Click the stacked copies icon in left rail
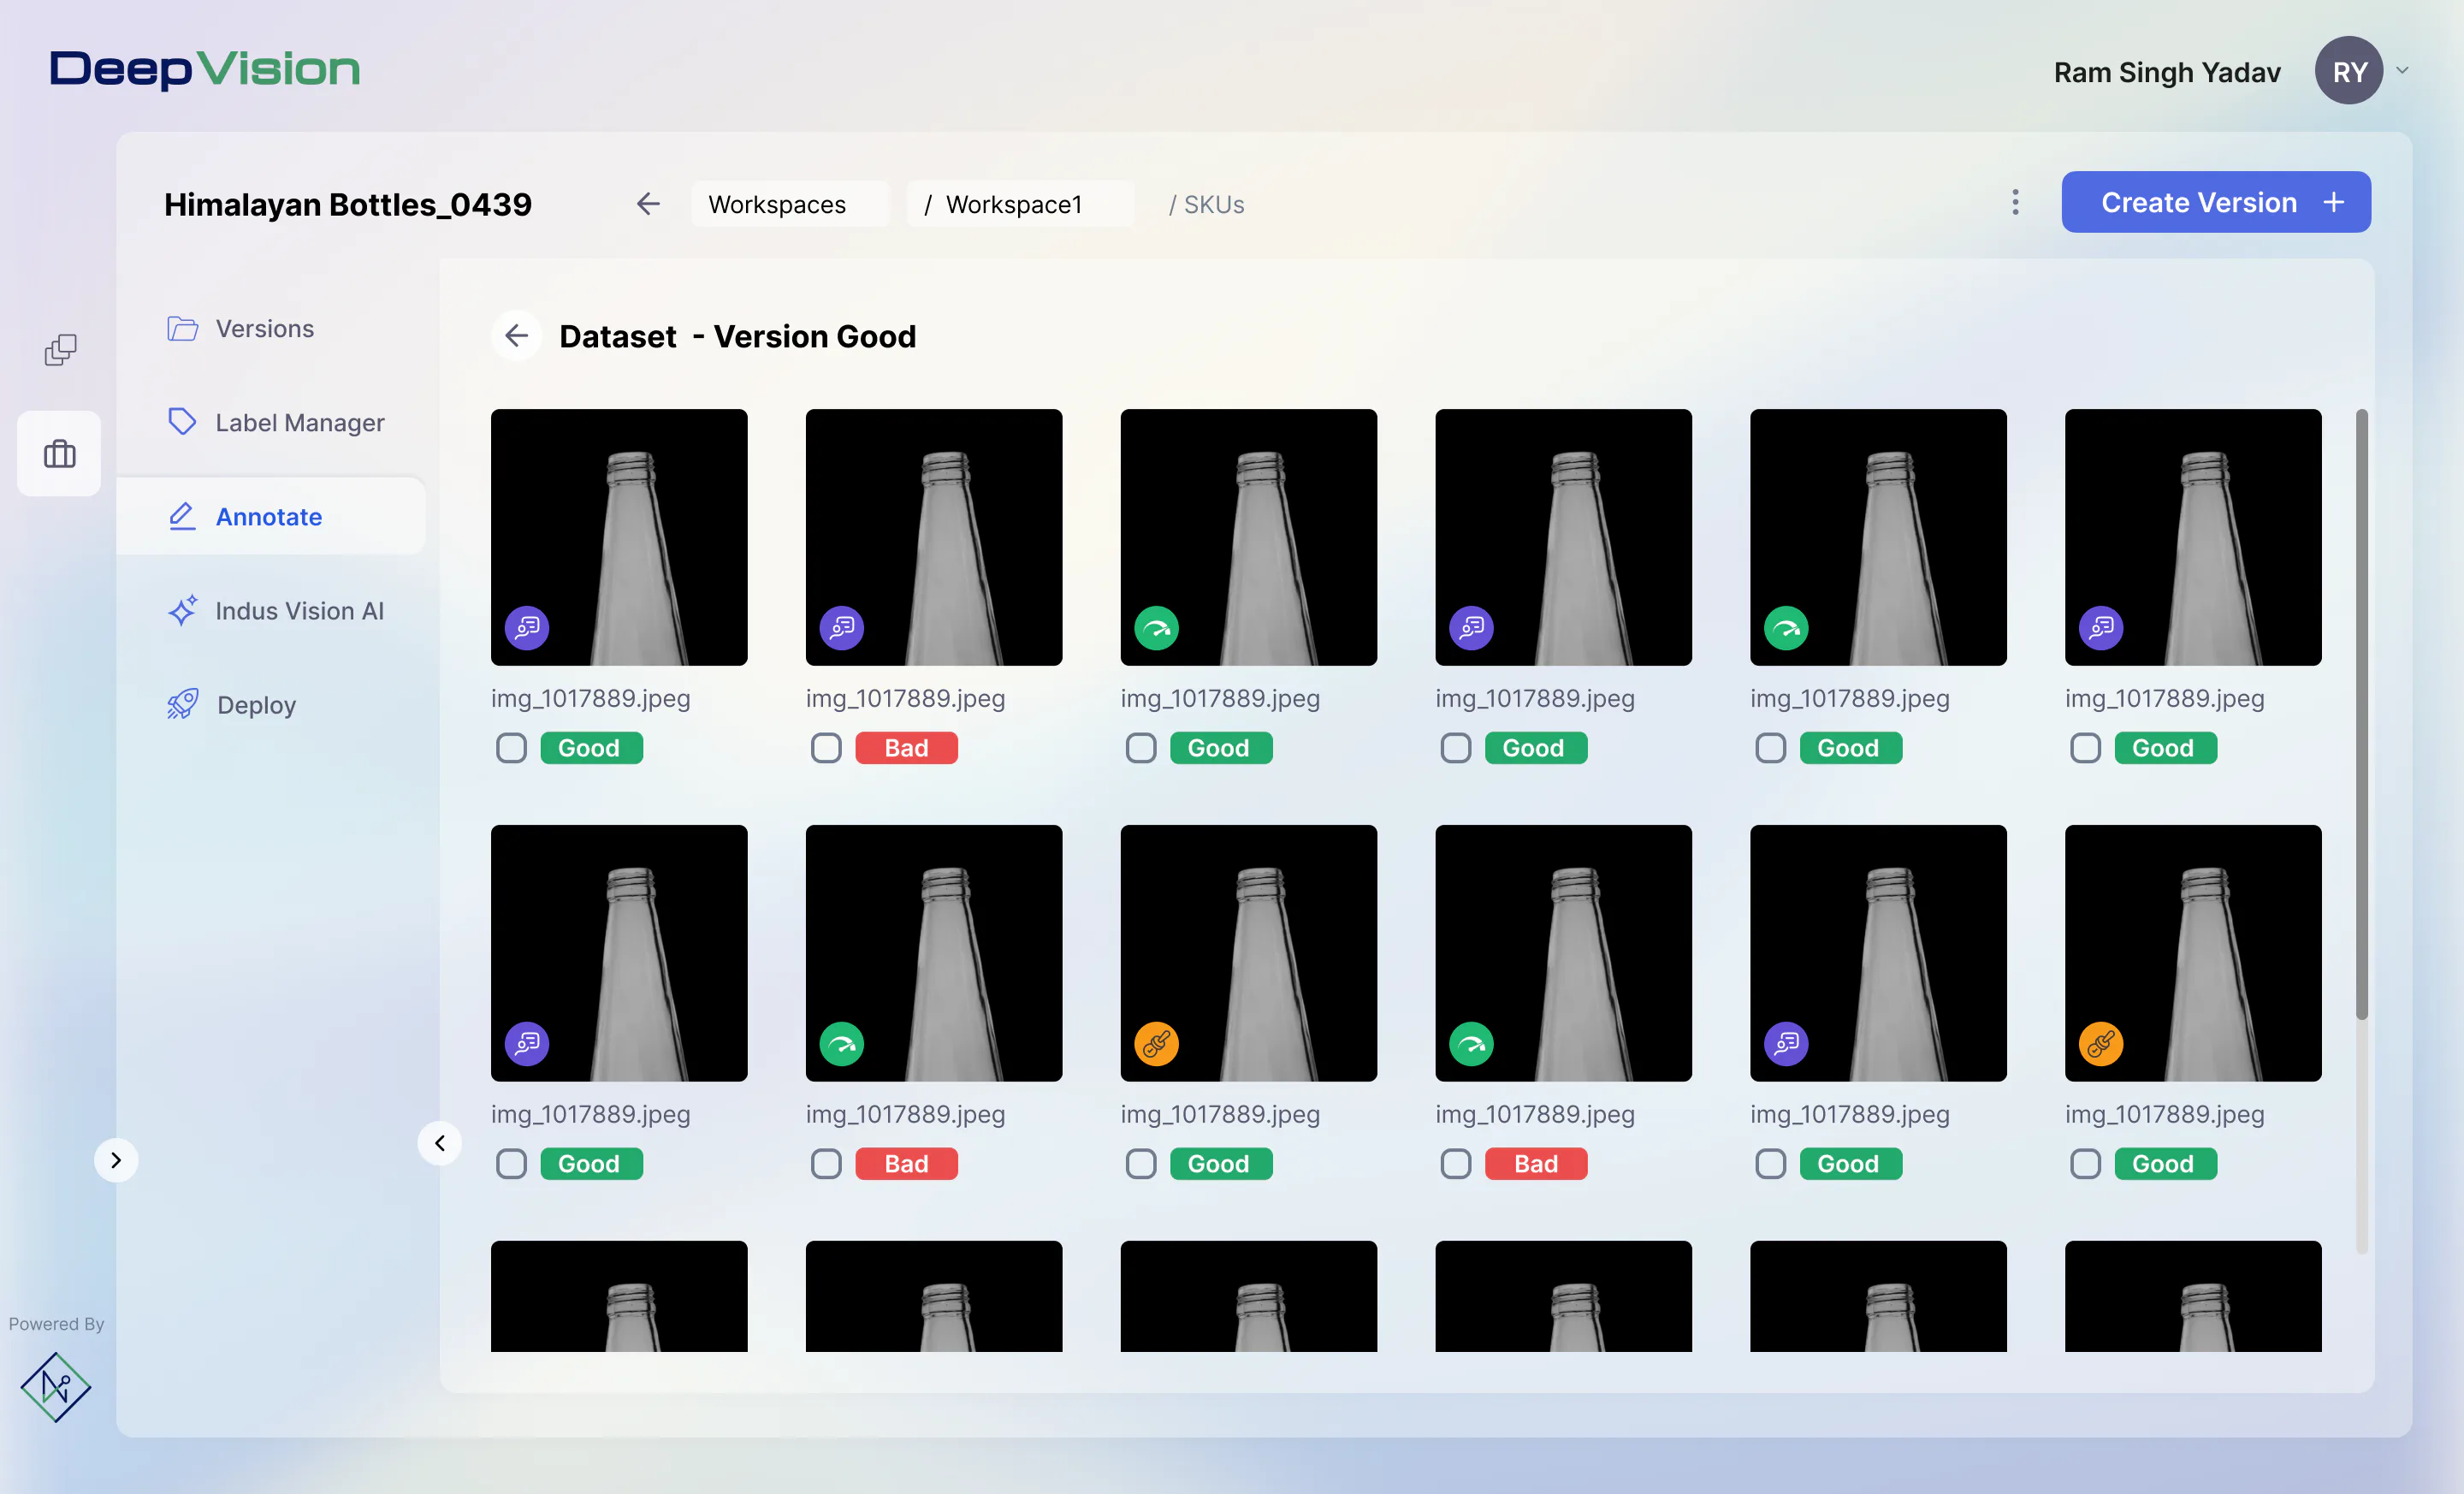 click(60, 350)
